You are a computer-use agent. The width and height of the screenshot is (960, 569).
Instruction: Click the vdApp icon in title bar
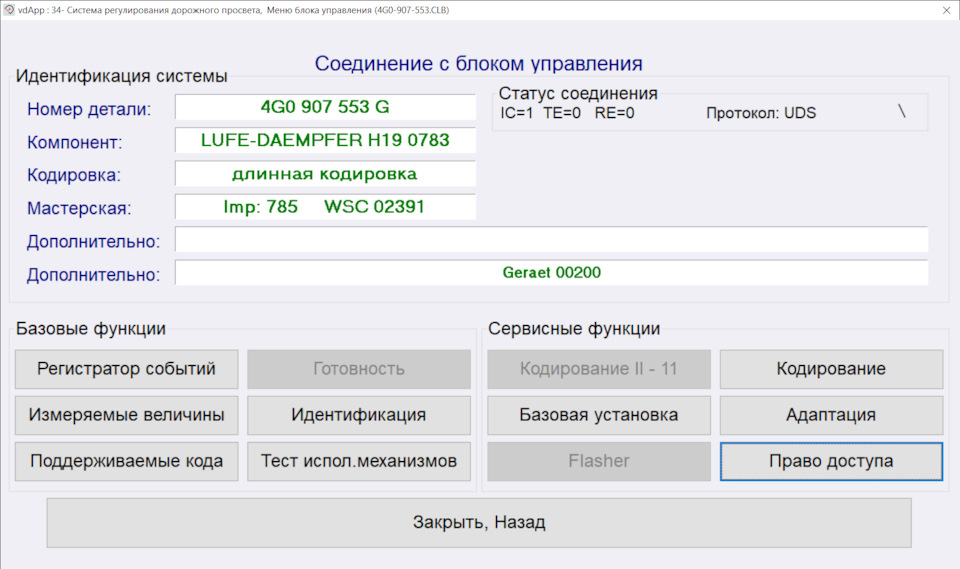[9, 9]
